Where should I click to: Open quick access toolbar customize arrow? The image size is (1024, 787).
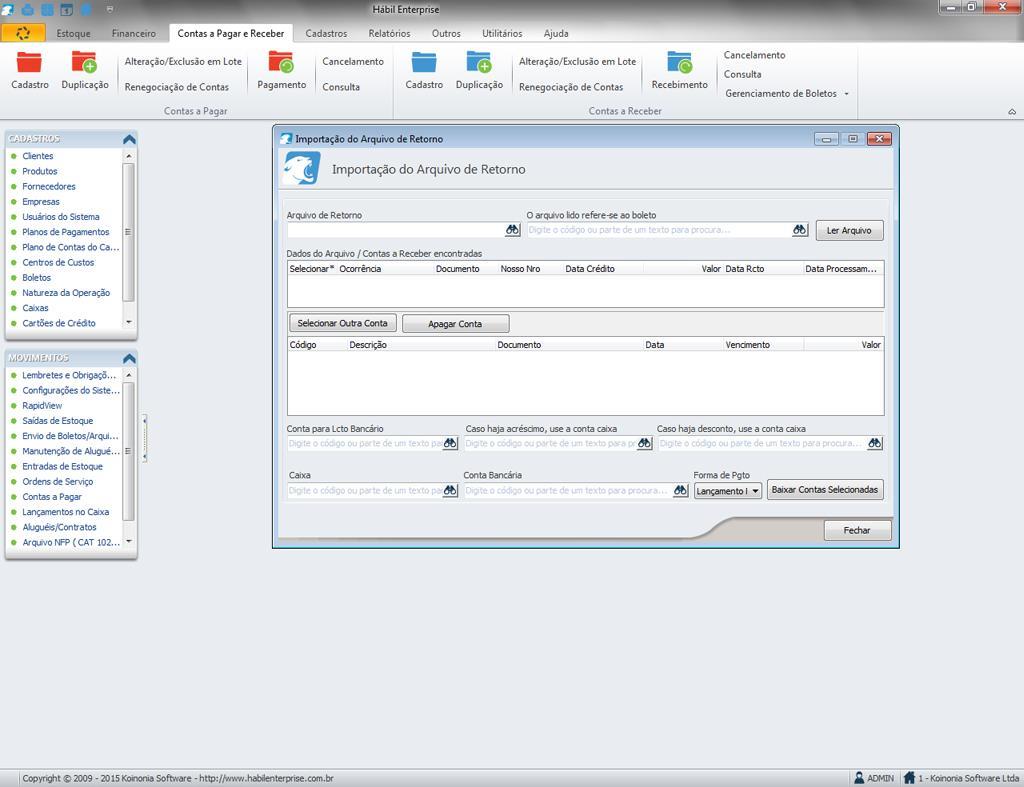(x=110, y=9)
